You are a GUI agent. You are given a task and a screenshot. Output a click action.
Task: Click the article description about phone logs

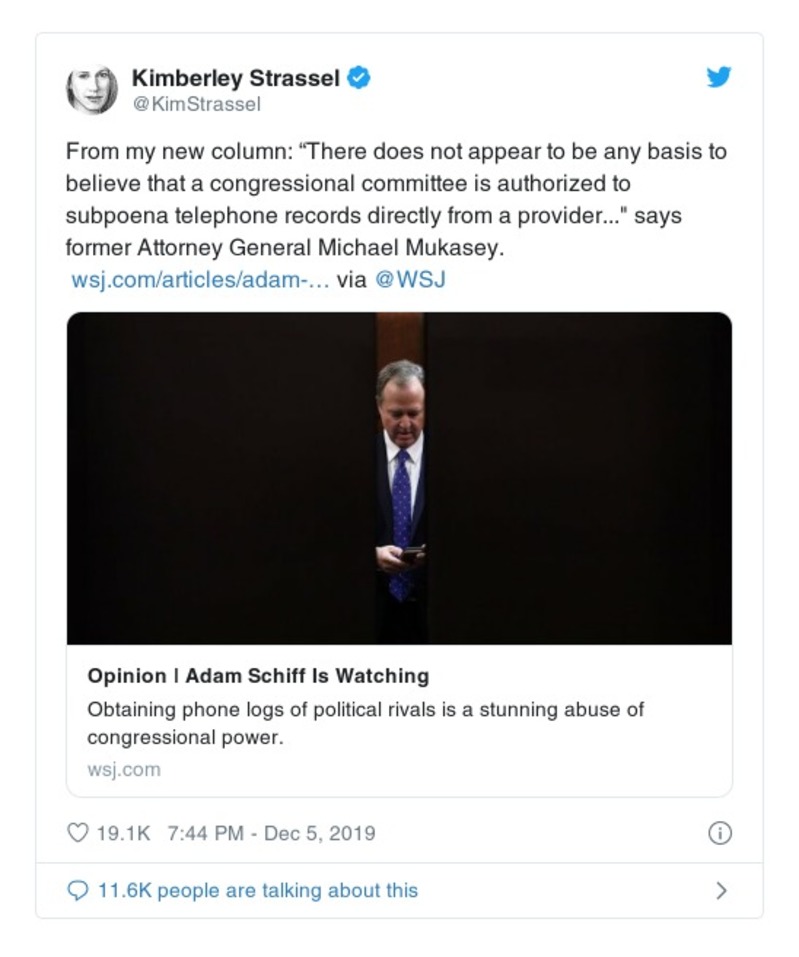[365, 723]
